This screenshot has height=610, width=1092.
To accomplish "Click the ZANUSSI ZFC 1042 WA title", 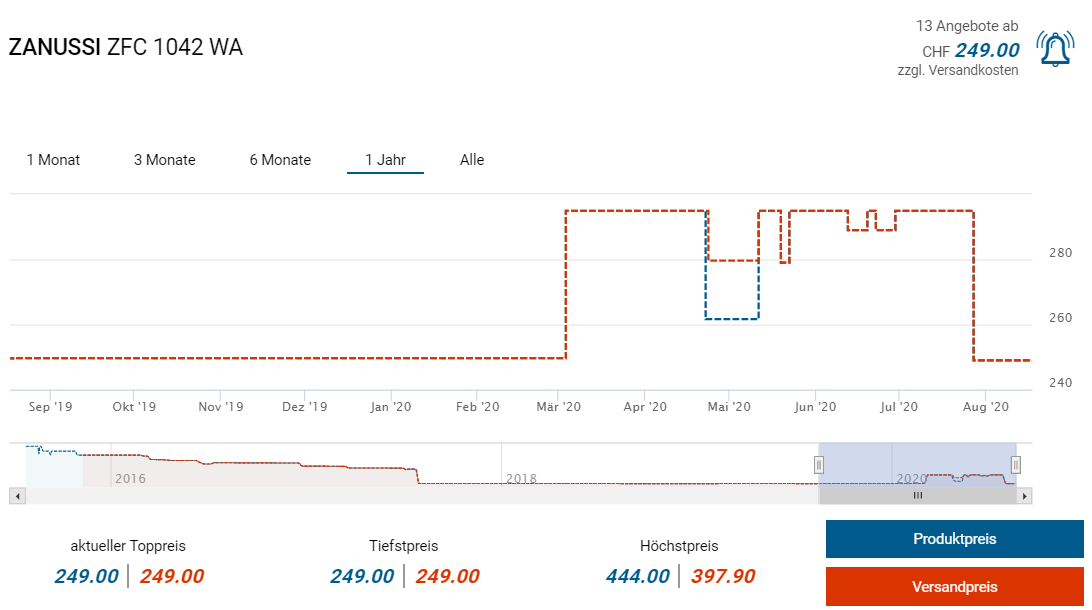I will click(126, 47).
